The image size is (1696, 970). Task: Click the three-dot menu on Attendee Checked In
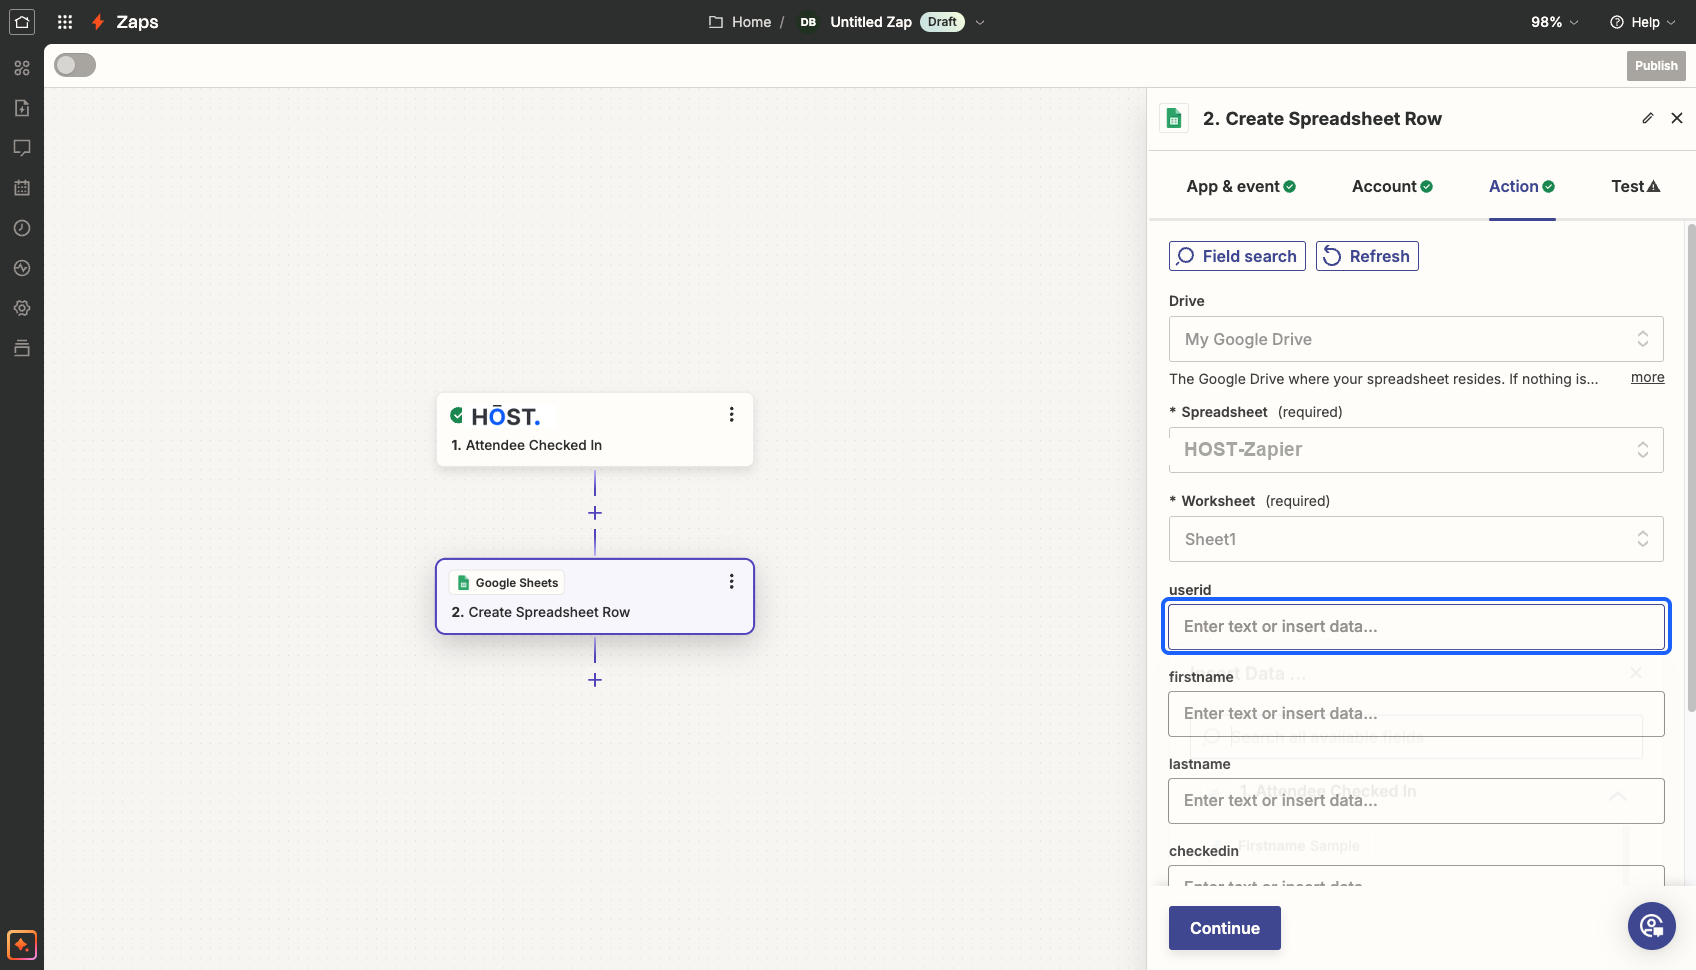pos(732,414)
